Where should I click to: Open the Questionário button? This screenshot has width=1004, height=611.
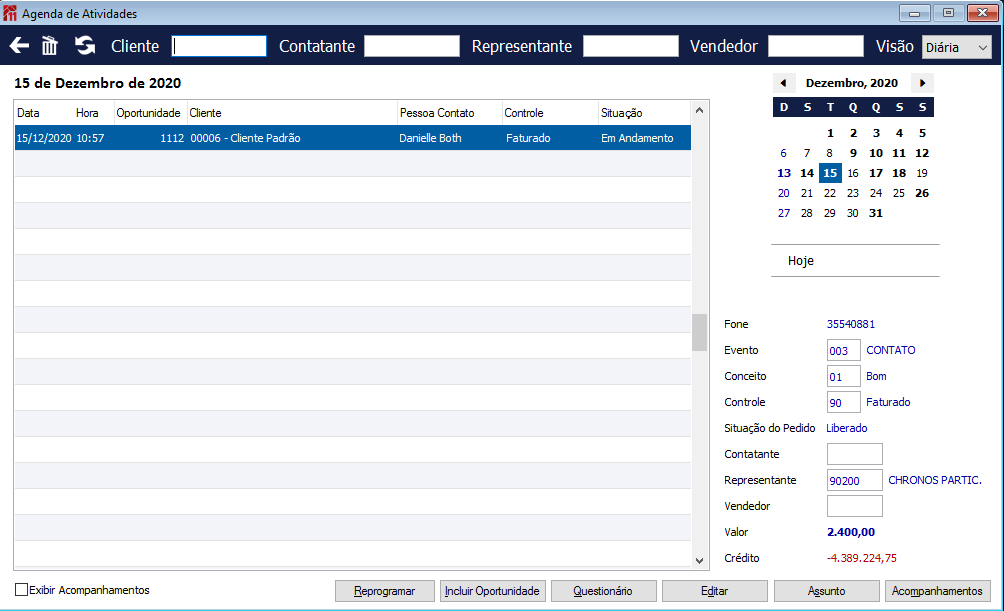(x=603, y=591)
